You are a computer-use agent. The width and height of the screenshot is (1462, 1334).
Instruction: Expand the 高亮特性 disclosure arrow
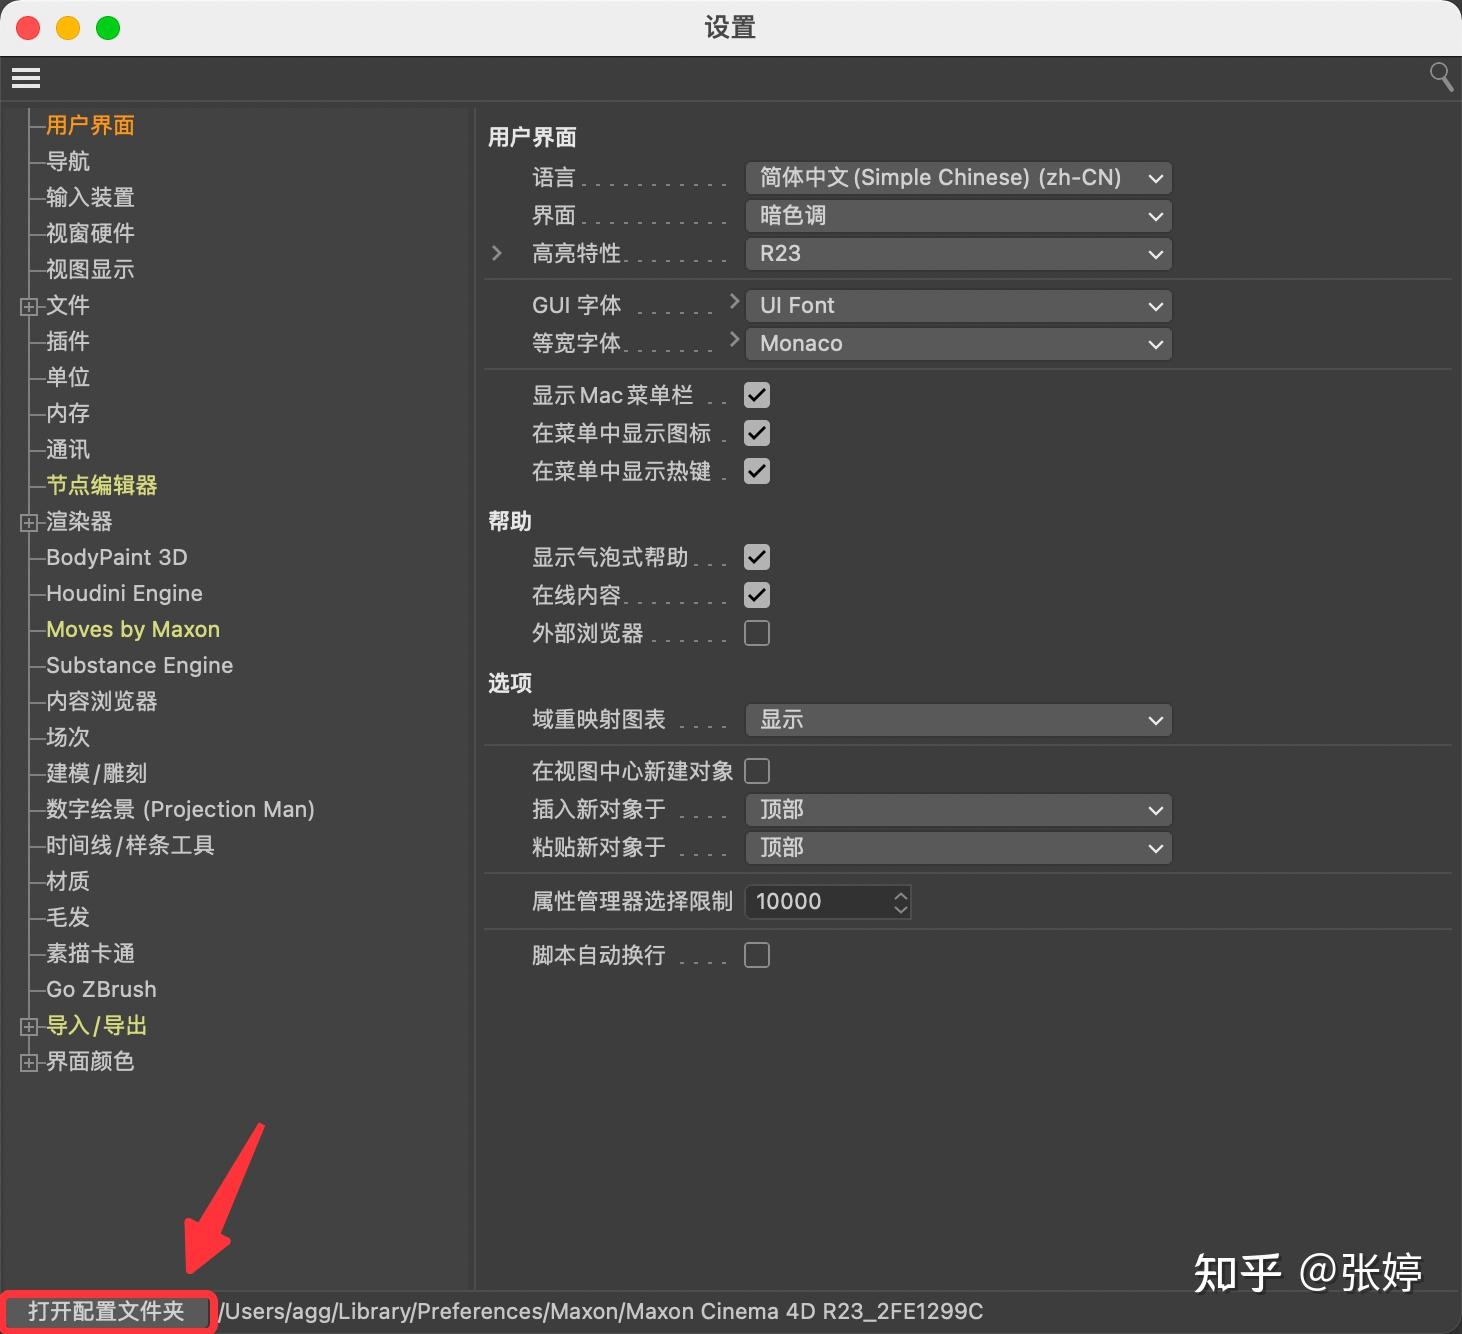498,253
